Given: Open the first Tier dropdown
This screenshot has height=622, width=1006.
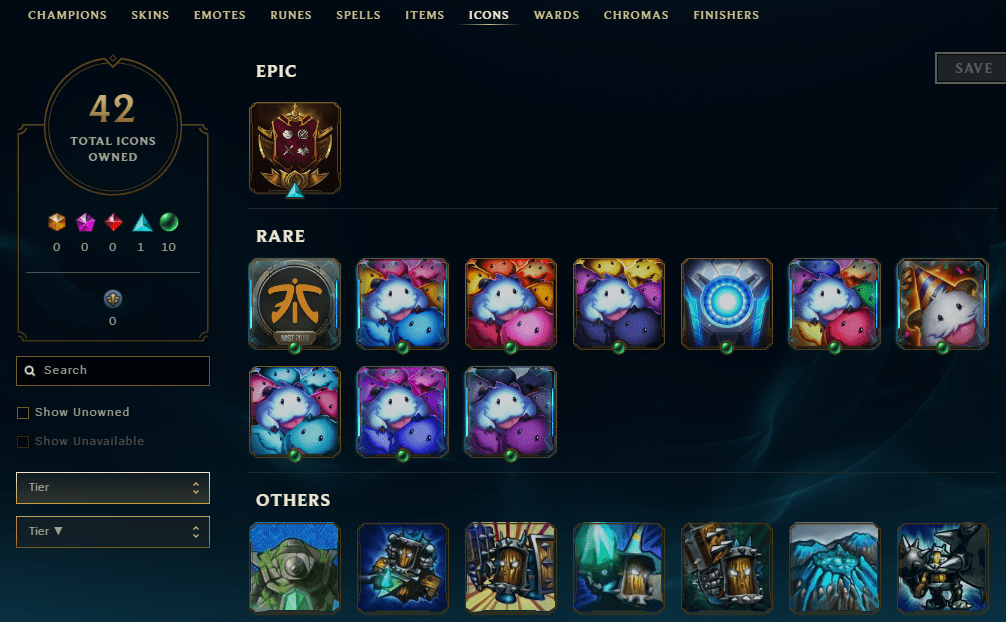Looking at the screenshot, I should 113,488.
